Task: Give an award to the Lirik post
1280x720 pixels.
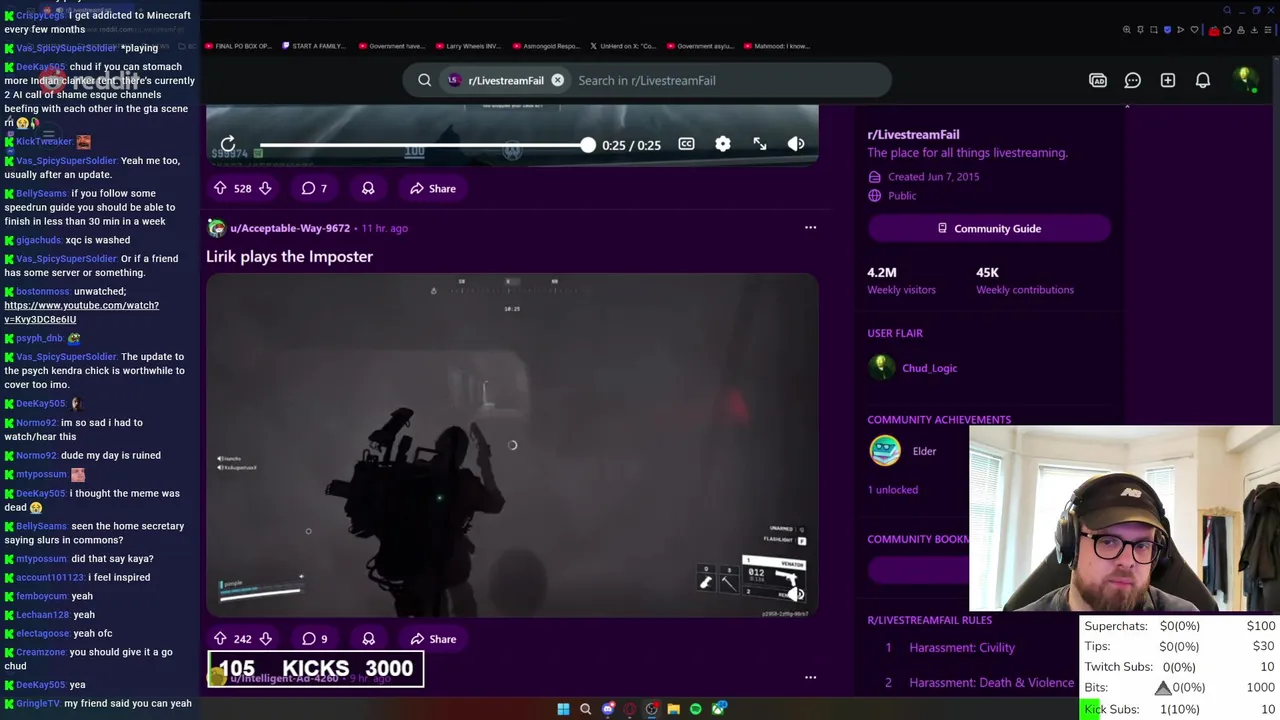Action: [368, 639]
